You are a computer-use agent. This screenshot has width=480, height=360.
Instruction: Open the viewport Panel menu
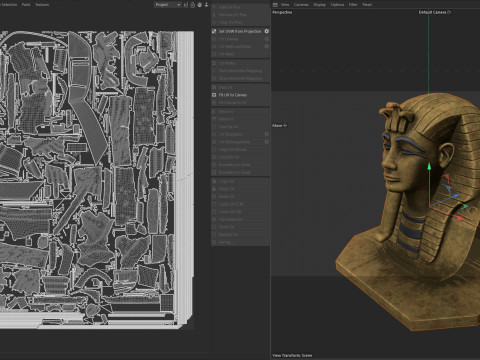coord(367,5)
